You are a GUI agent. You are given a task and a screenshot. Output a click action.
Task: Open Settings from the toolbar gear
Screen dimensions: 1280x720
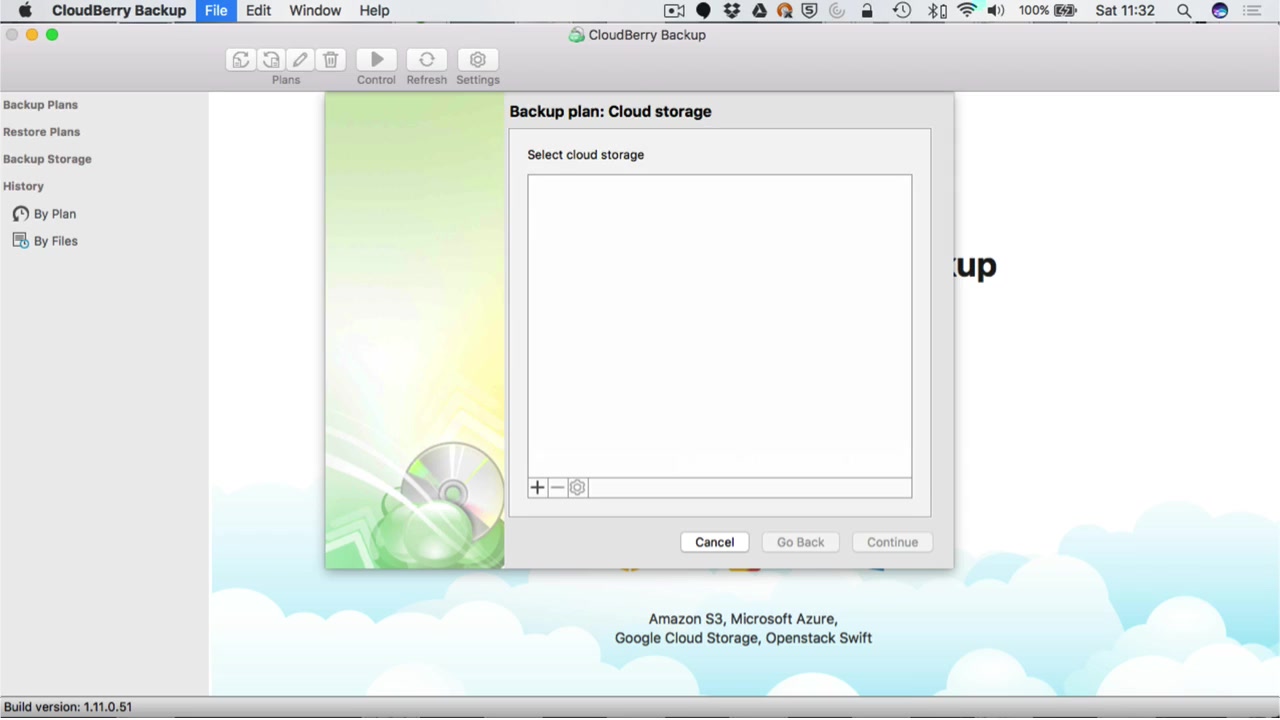click(x=478, y=60)
